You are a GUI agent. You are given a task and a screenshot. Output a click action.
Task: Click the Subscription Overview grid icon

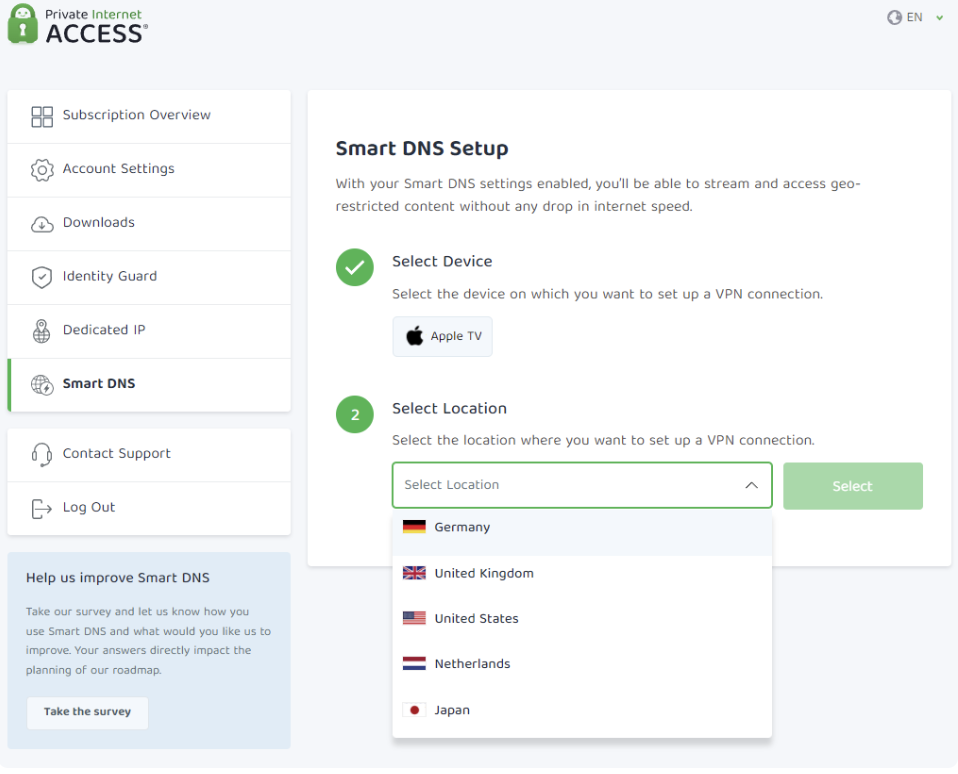coord(42,116)
